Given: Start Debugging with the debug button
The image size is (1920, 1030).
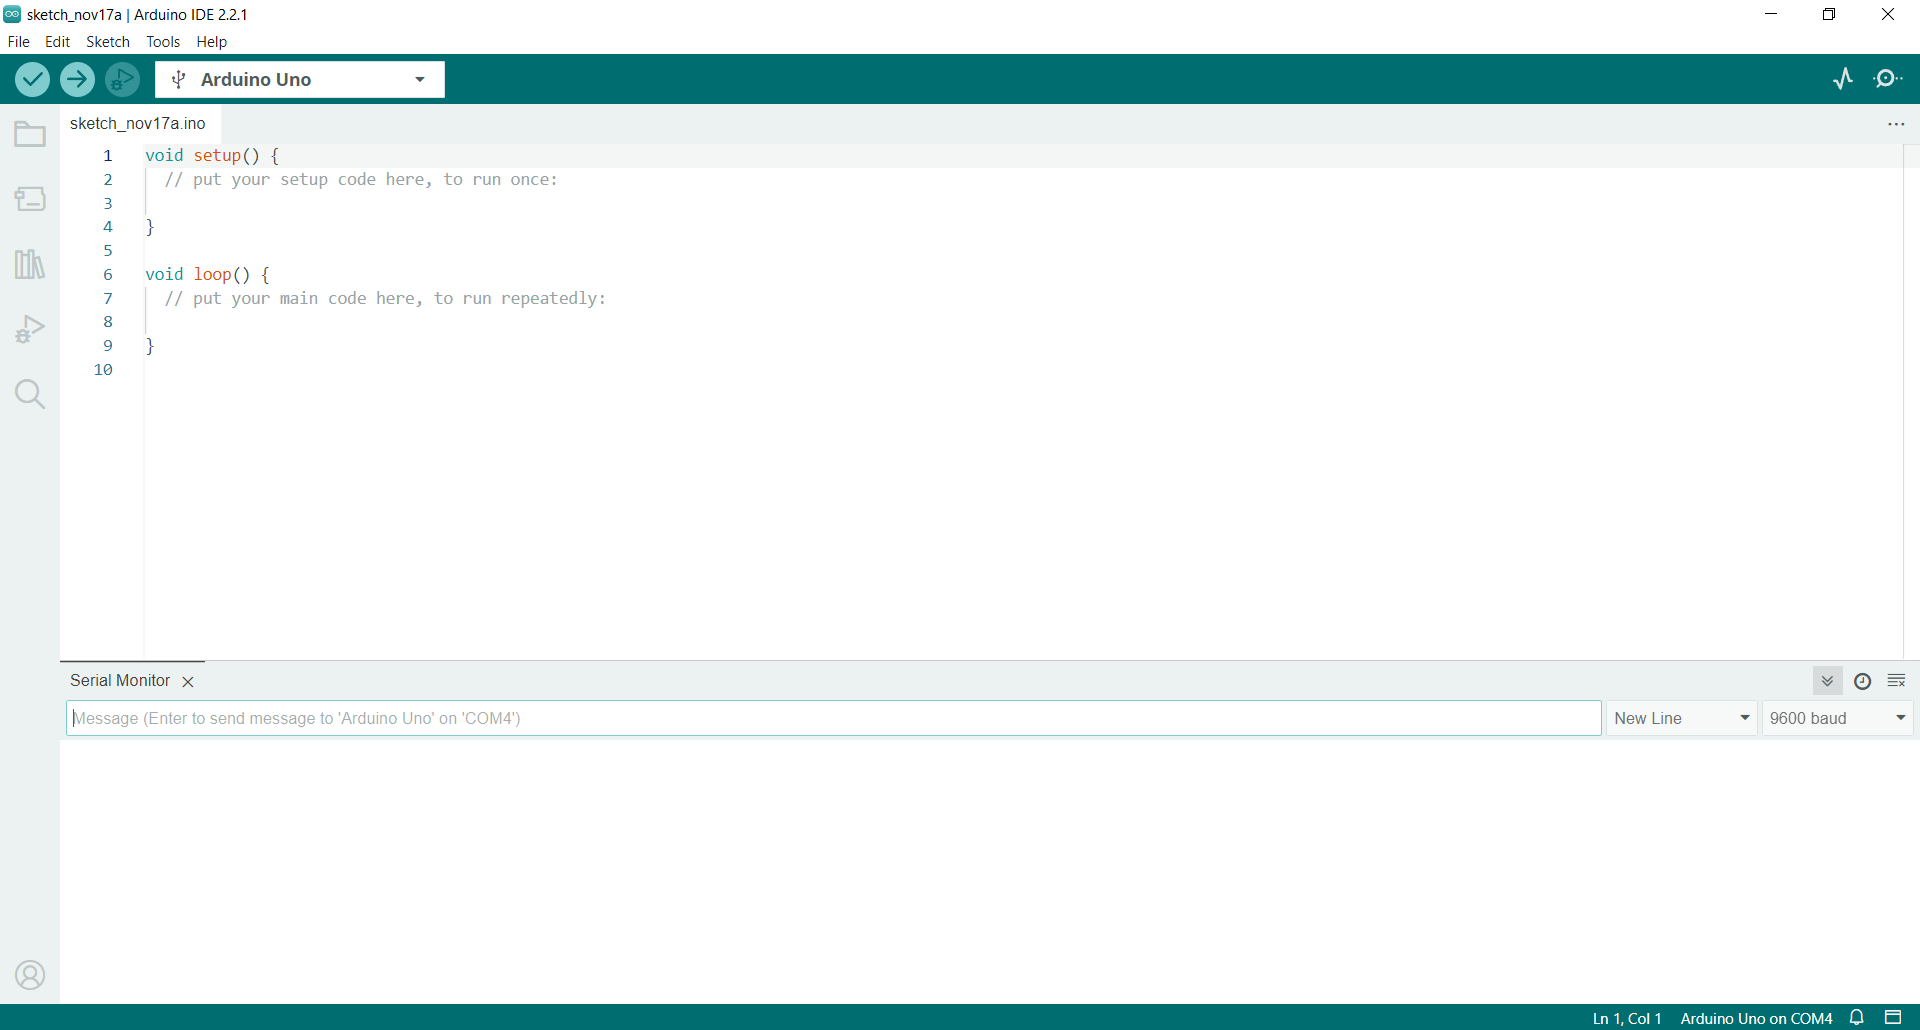Looking at the screenshot, I should (122, 79).
